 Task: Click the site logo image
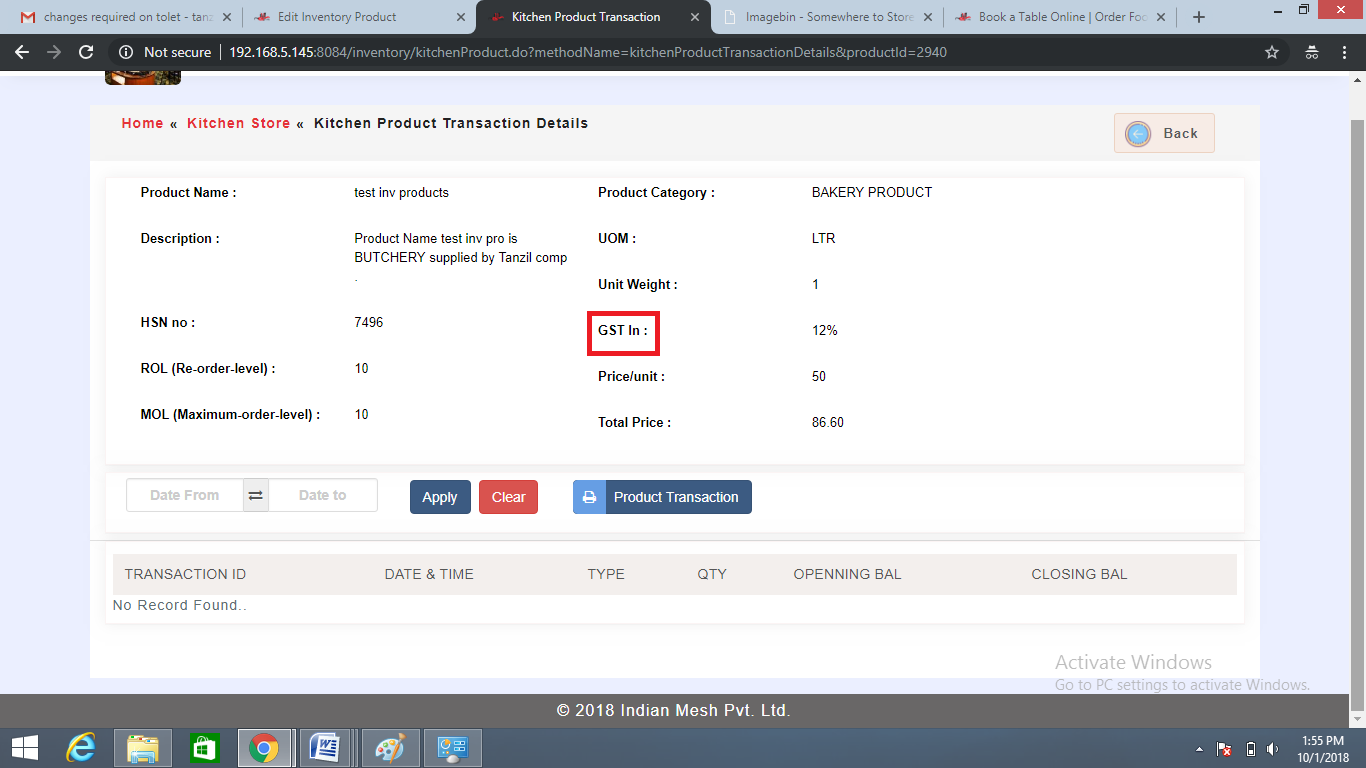[143, 78]
